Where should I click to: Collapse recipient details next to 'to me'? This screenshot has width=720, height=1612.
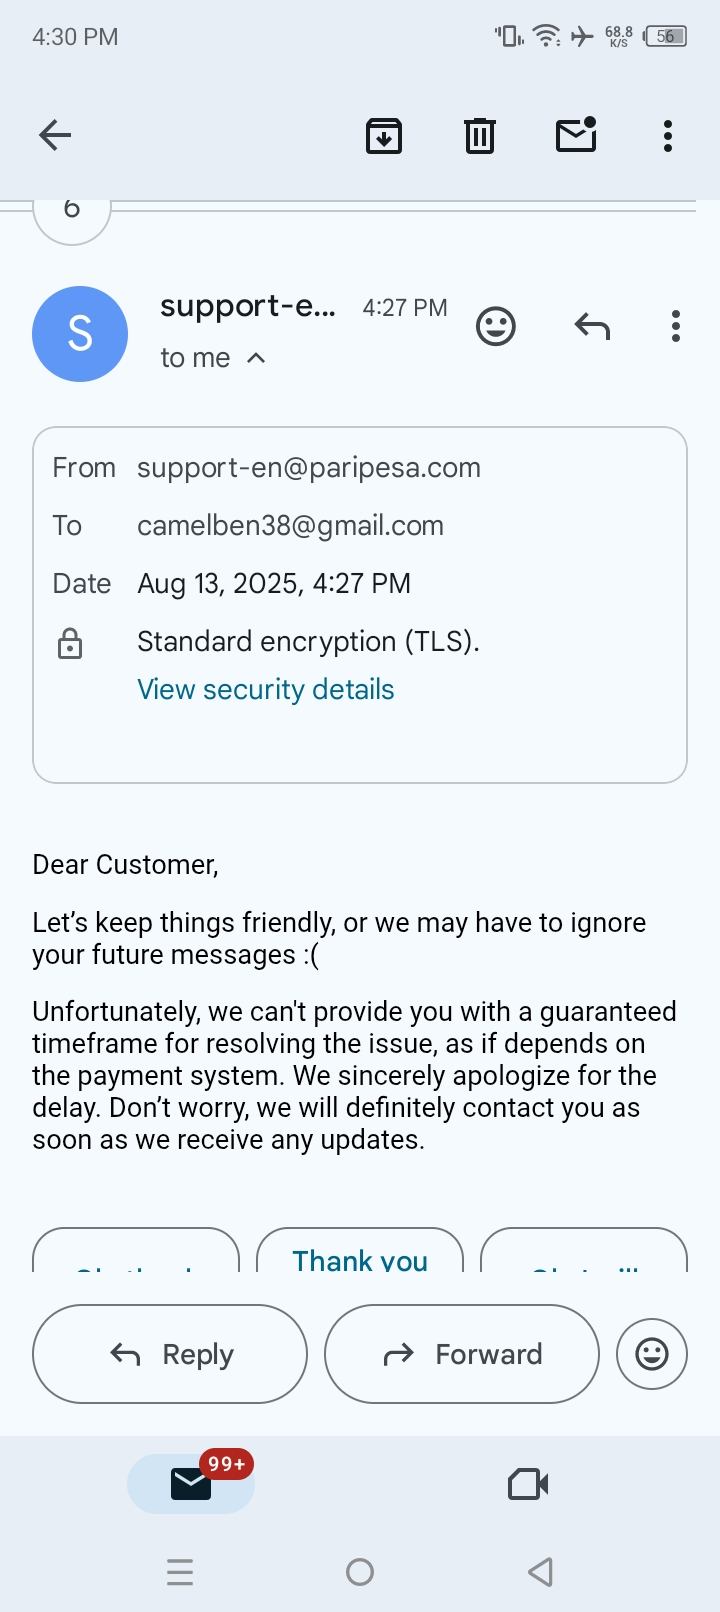pos(256,358)
